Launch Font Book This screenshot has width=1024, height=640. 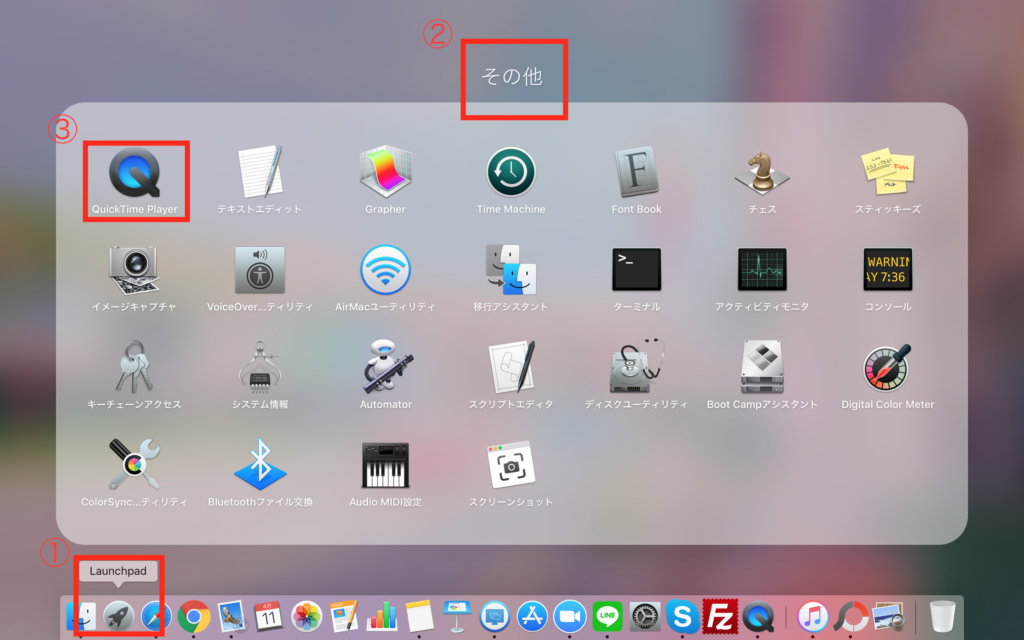637,172
